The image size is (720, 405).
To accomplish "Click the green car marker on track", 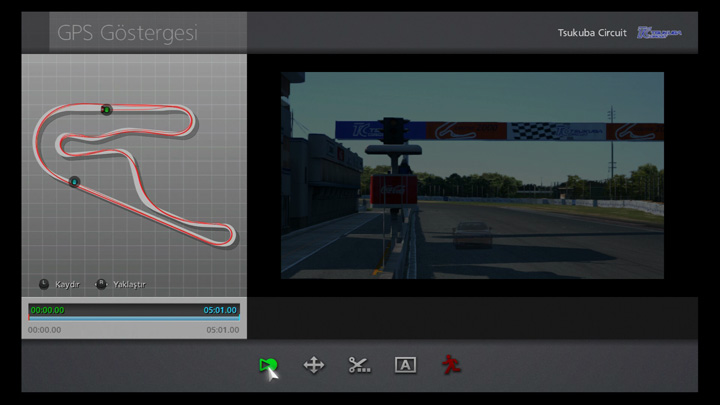I will pyautogui.click(x=106, y=110).
